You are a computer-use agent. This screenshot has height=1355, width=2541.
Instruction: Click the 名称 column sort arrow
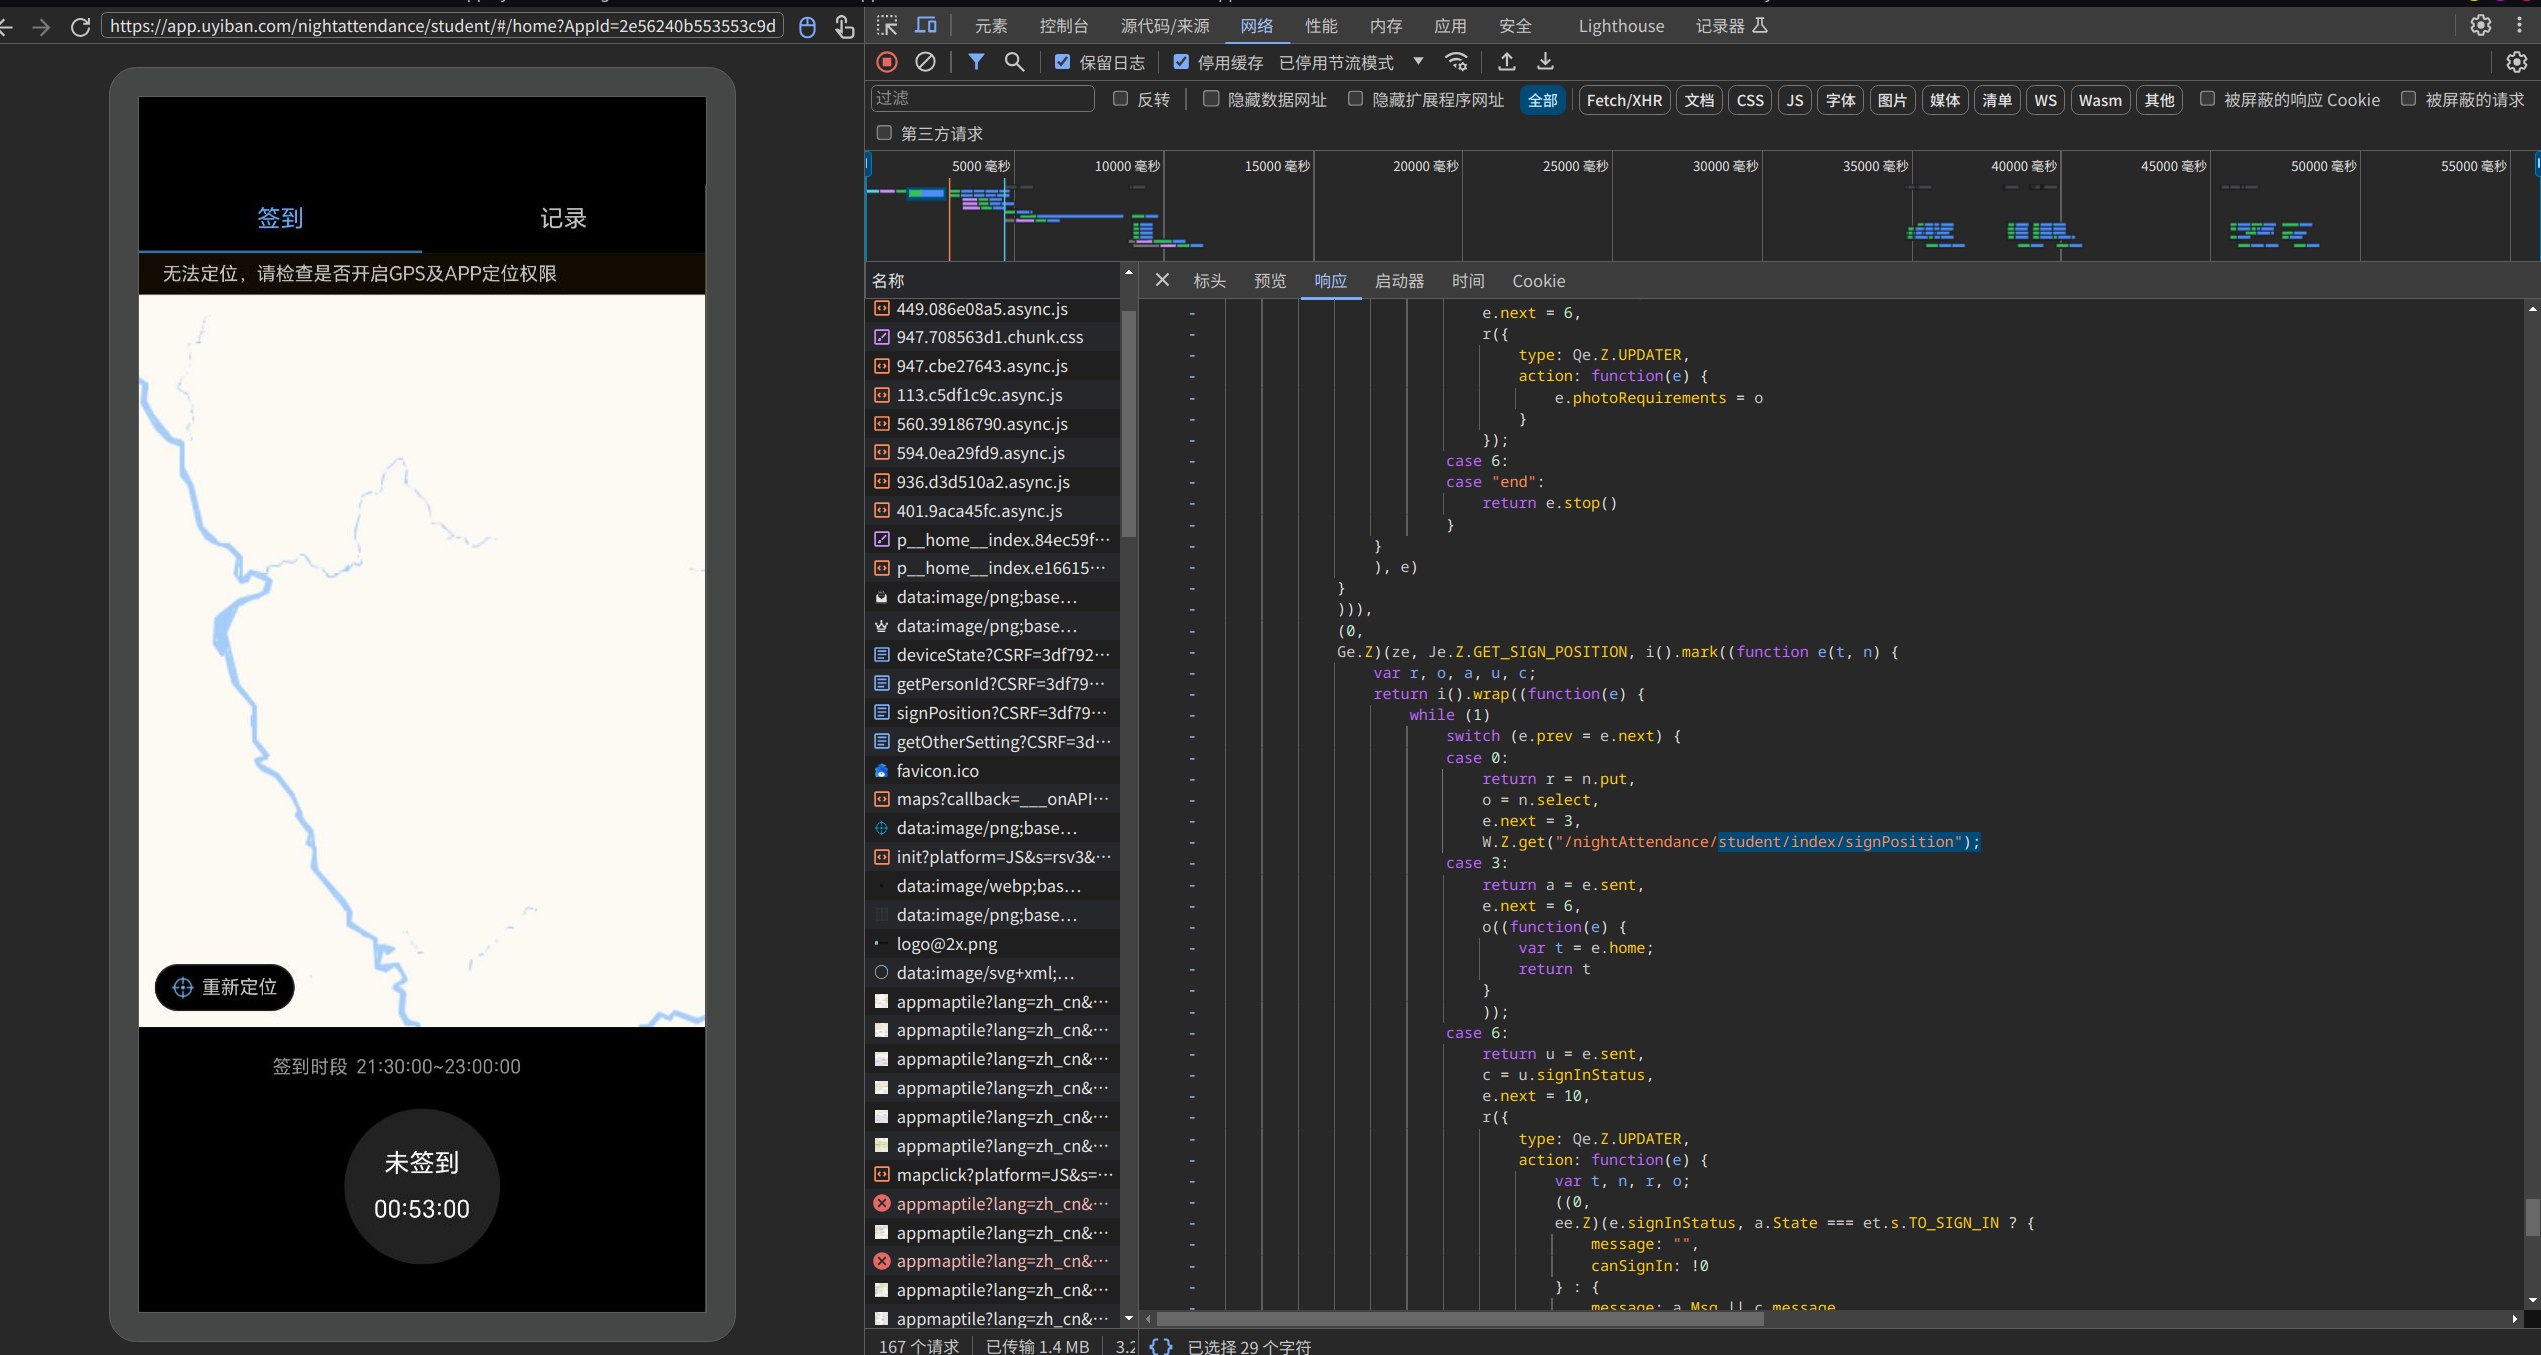point(1128,273)
